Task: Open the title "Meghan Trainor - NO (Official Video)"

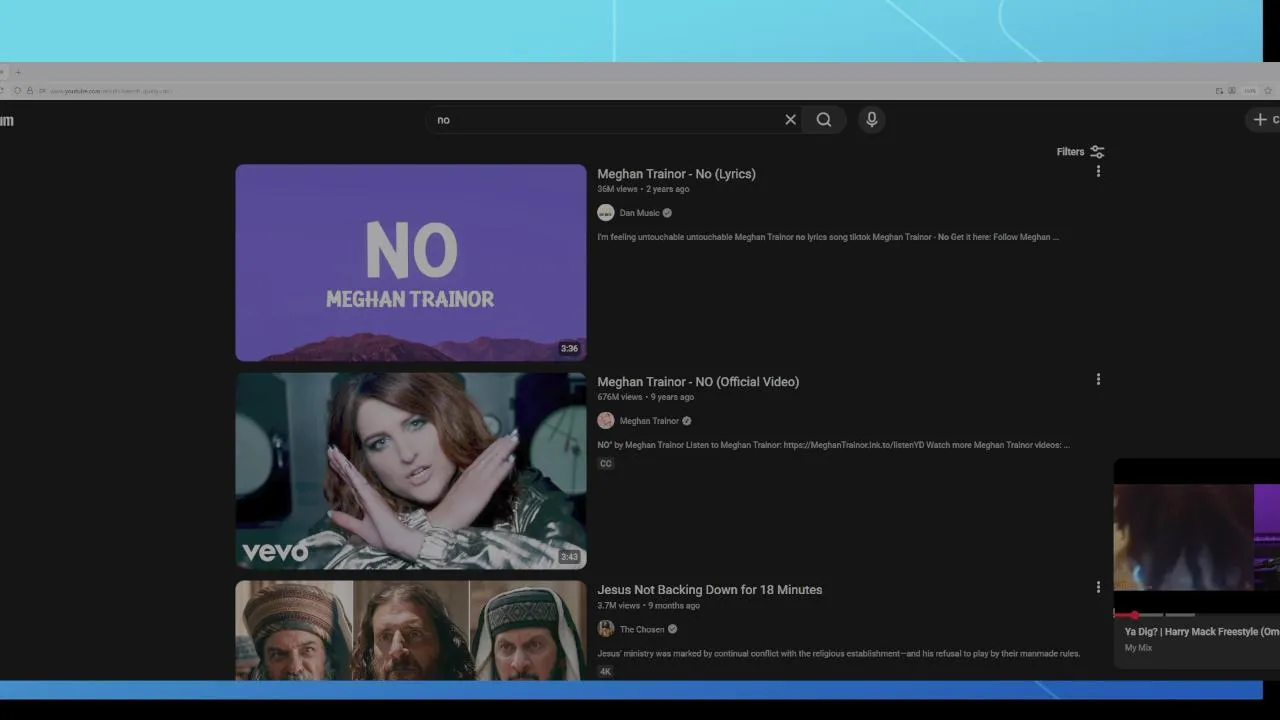Action: pos(698,382)
